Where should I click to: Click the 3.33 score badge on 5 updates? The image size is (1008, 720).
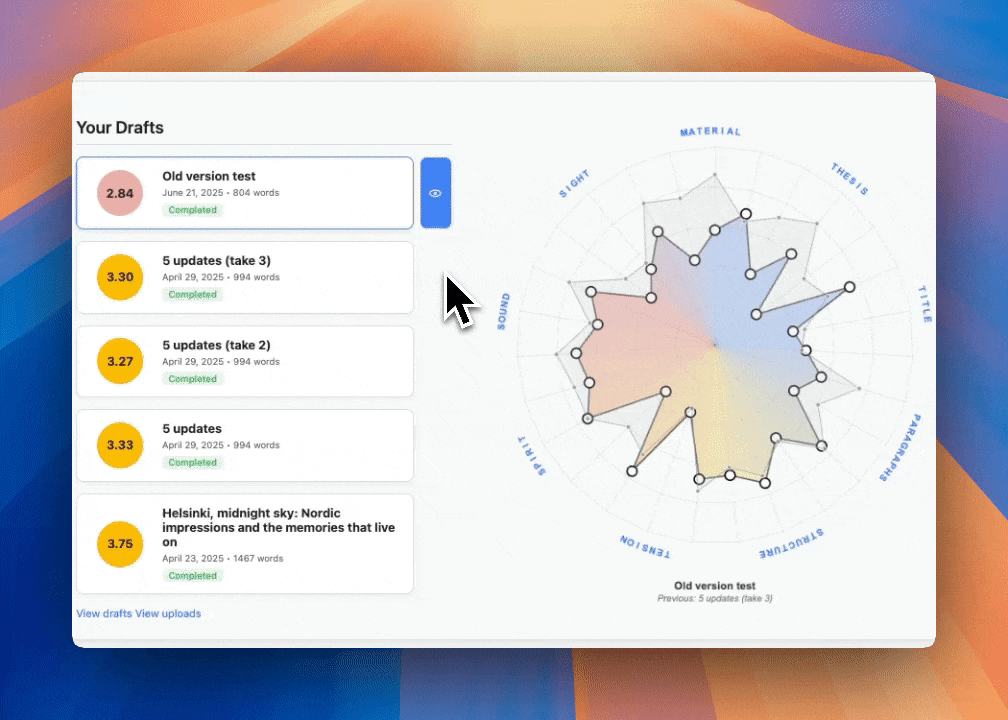pyautogui.click(x=119, y=445)
